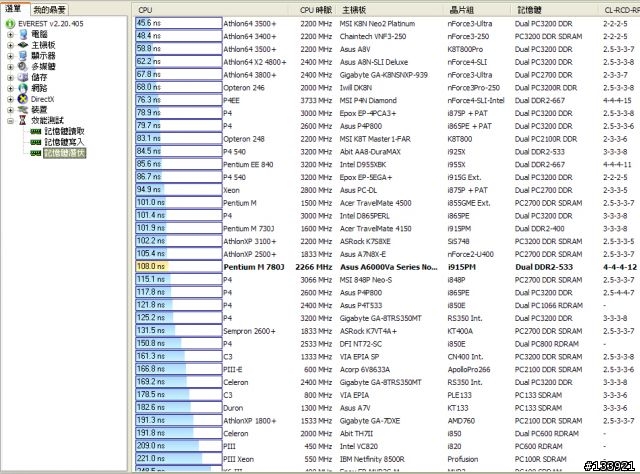The image size is (640, 474).
Task: Collapse the 效能測試 tree node
Action: (11, 120)
